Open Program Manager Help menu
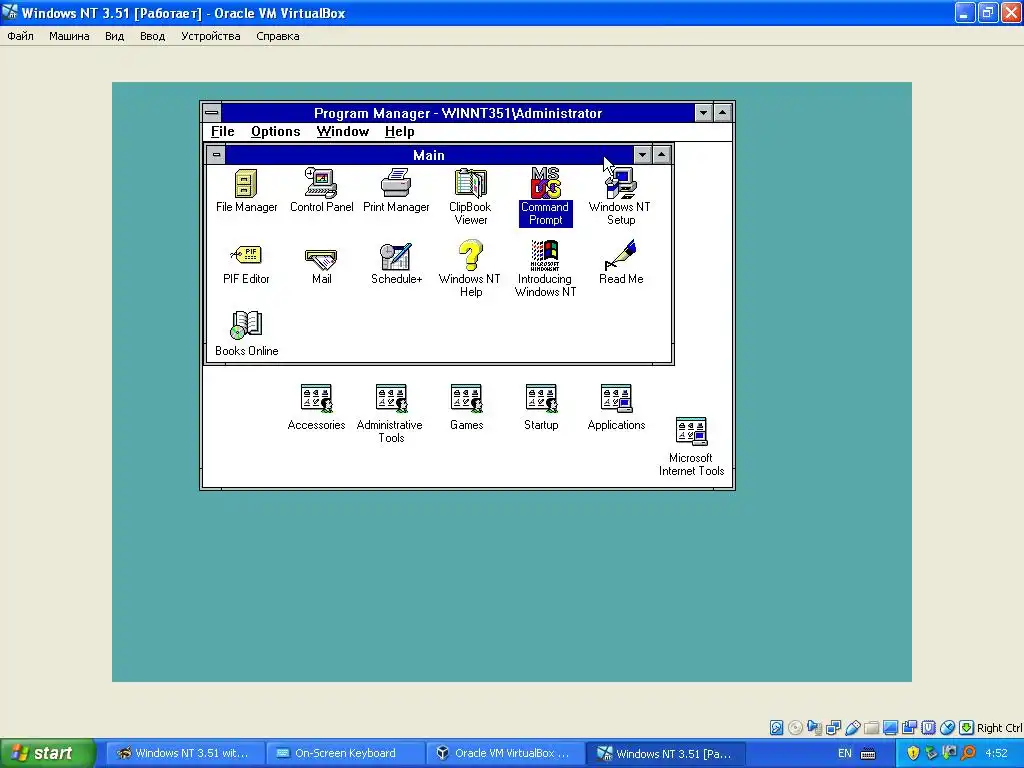The image size is (1024, 768). click(x=400, y=131)
